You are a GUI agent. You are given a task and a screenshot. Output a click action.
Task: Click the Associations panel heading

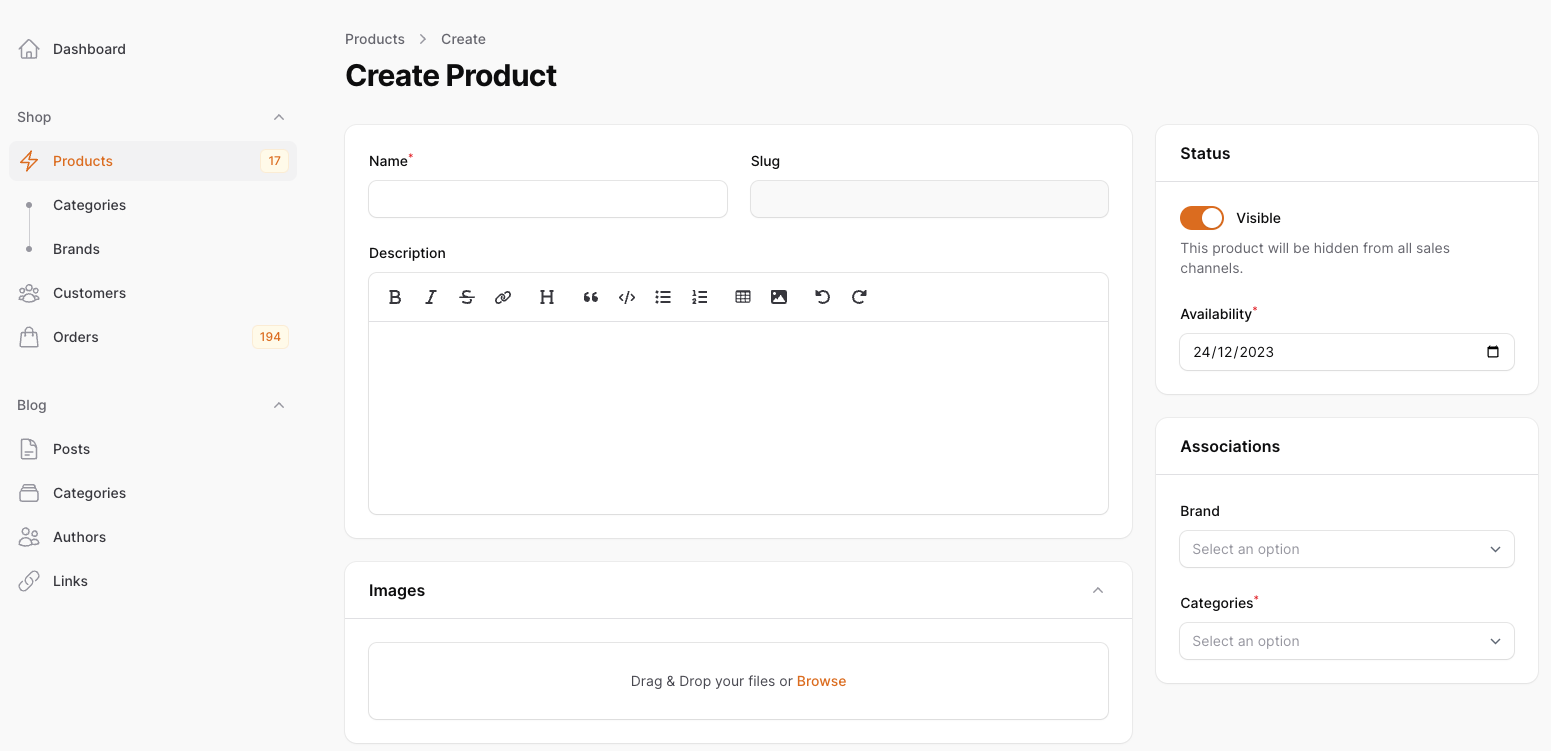pos(1230,446)
